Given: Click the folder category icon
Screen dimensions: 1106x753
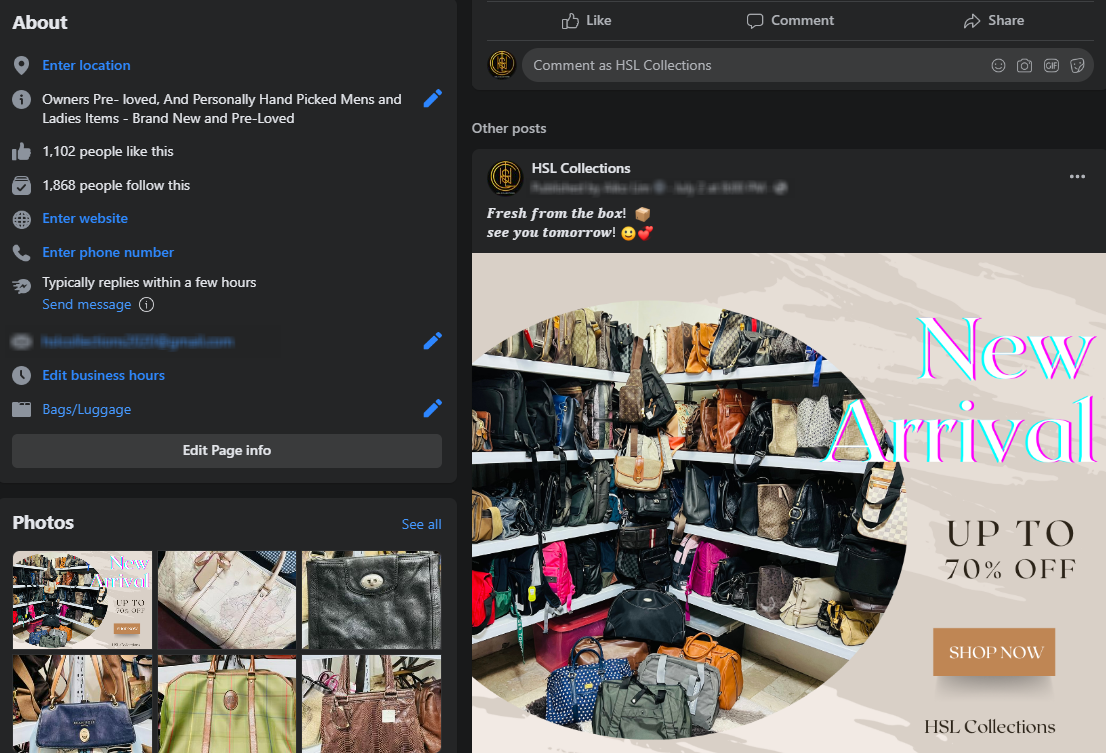Looking at the screenshot, I should point(21,410).
